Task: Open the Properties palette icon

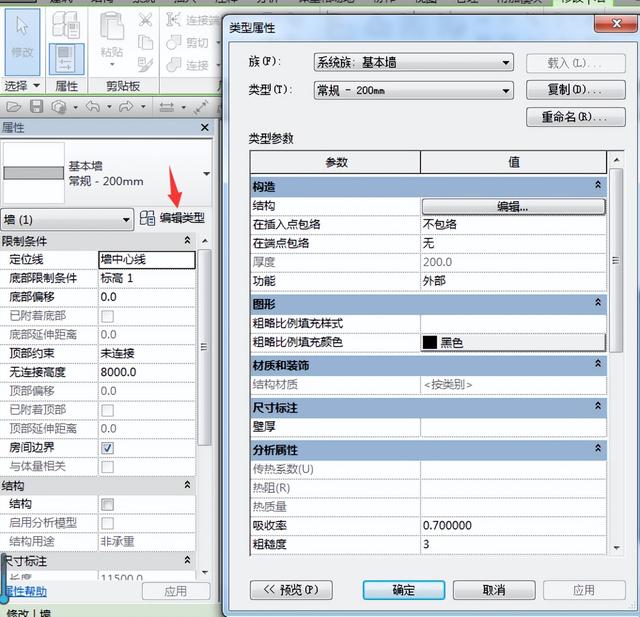Action: pyautogui.click(x=67, y=59)
